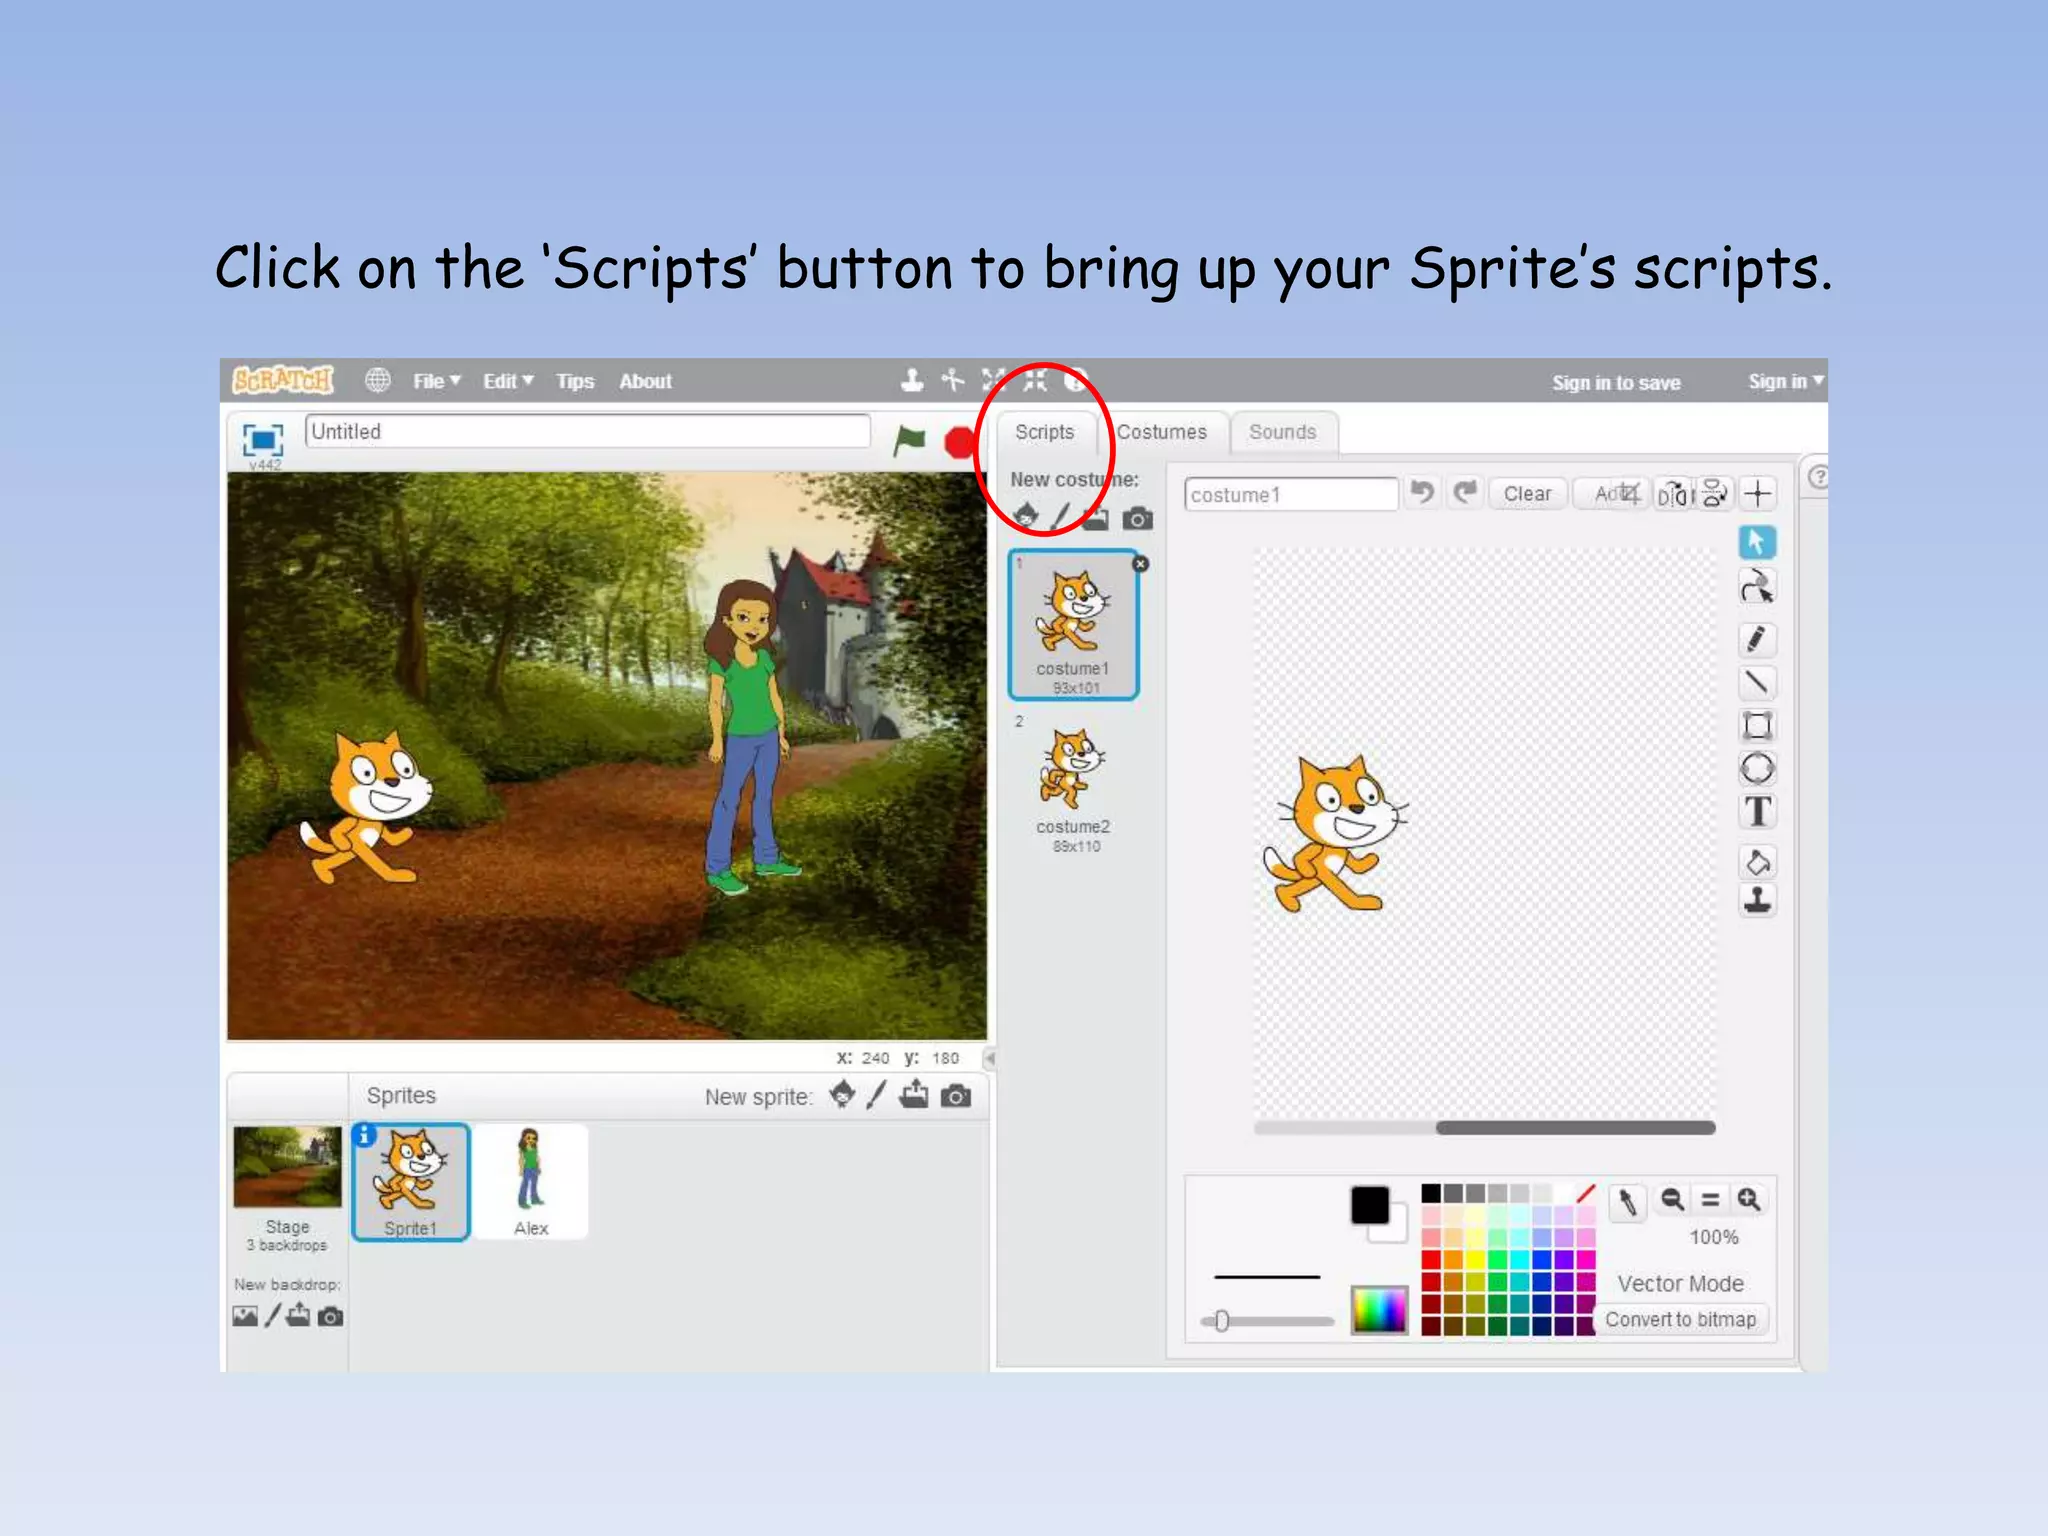Paint new backdrop brush icon
This screenshot has width=2048, height=1536.
point(272,1315)
